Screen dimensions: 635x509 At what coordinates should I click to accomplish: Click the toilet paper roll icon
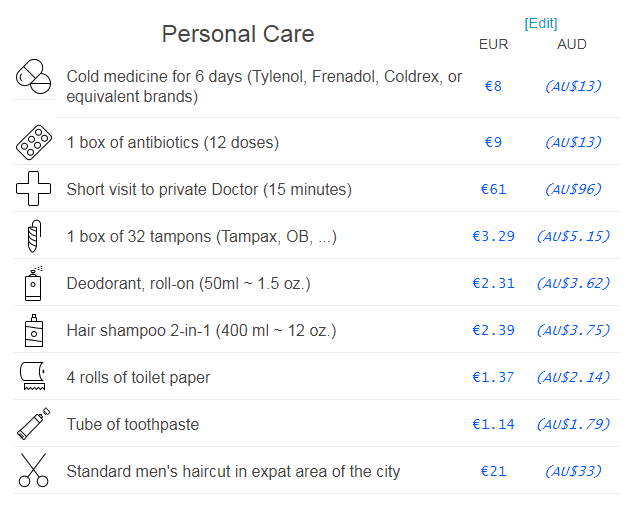coord(33,376)
